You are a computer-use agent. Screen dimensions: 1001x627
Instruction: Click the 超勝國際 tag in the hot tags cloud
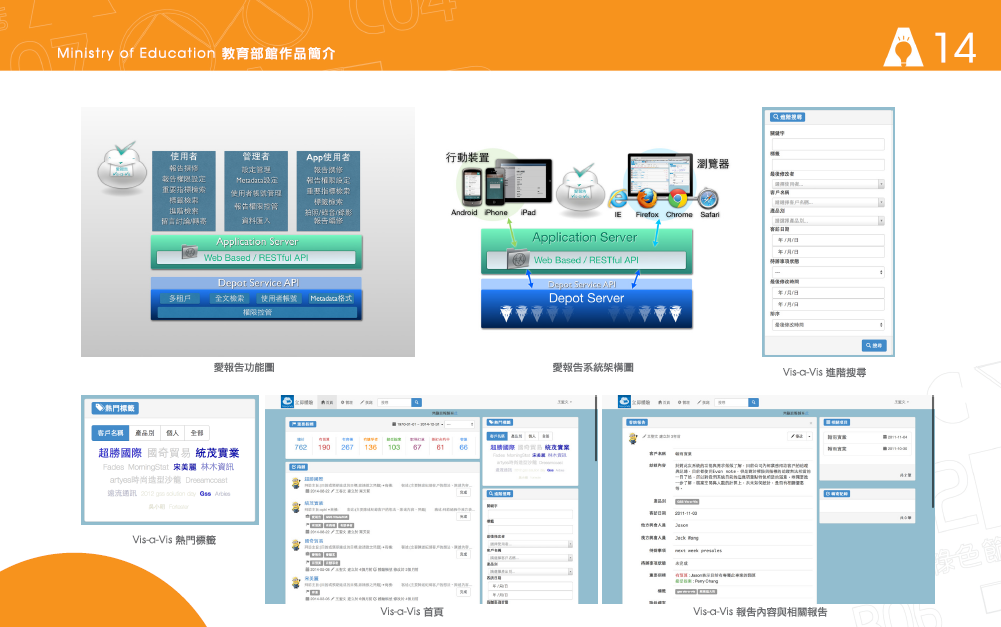click(x=120, y=453)
